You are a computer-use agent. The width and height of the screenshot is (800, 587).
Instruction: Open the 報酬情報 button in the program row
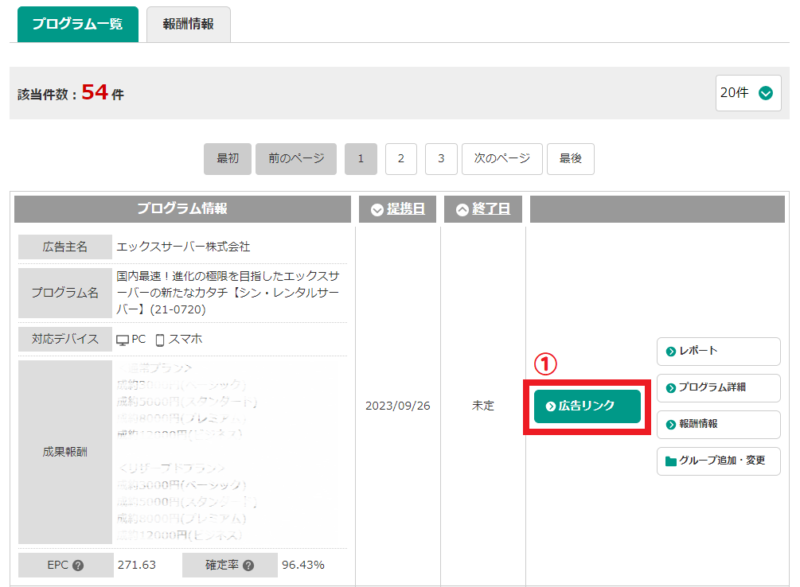717,424
